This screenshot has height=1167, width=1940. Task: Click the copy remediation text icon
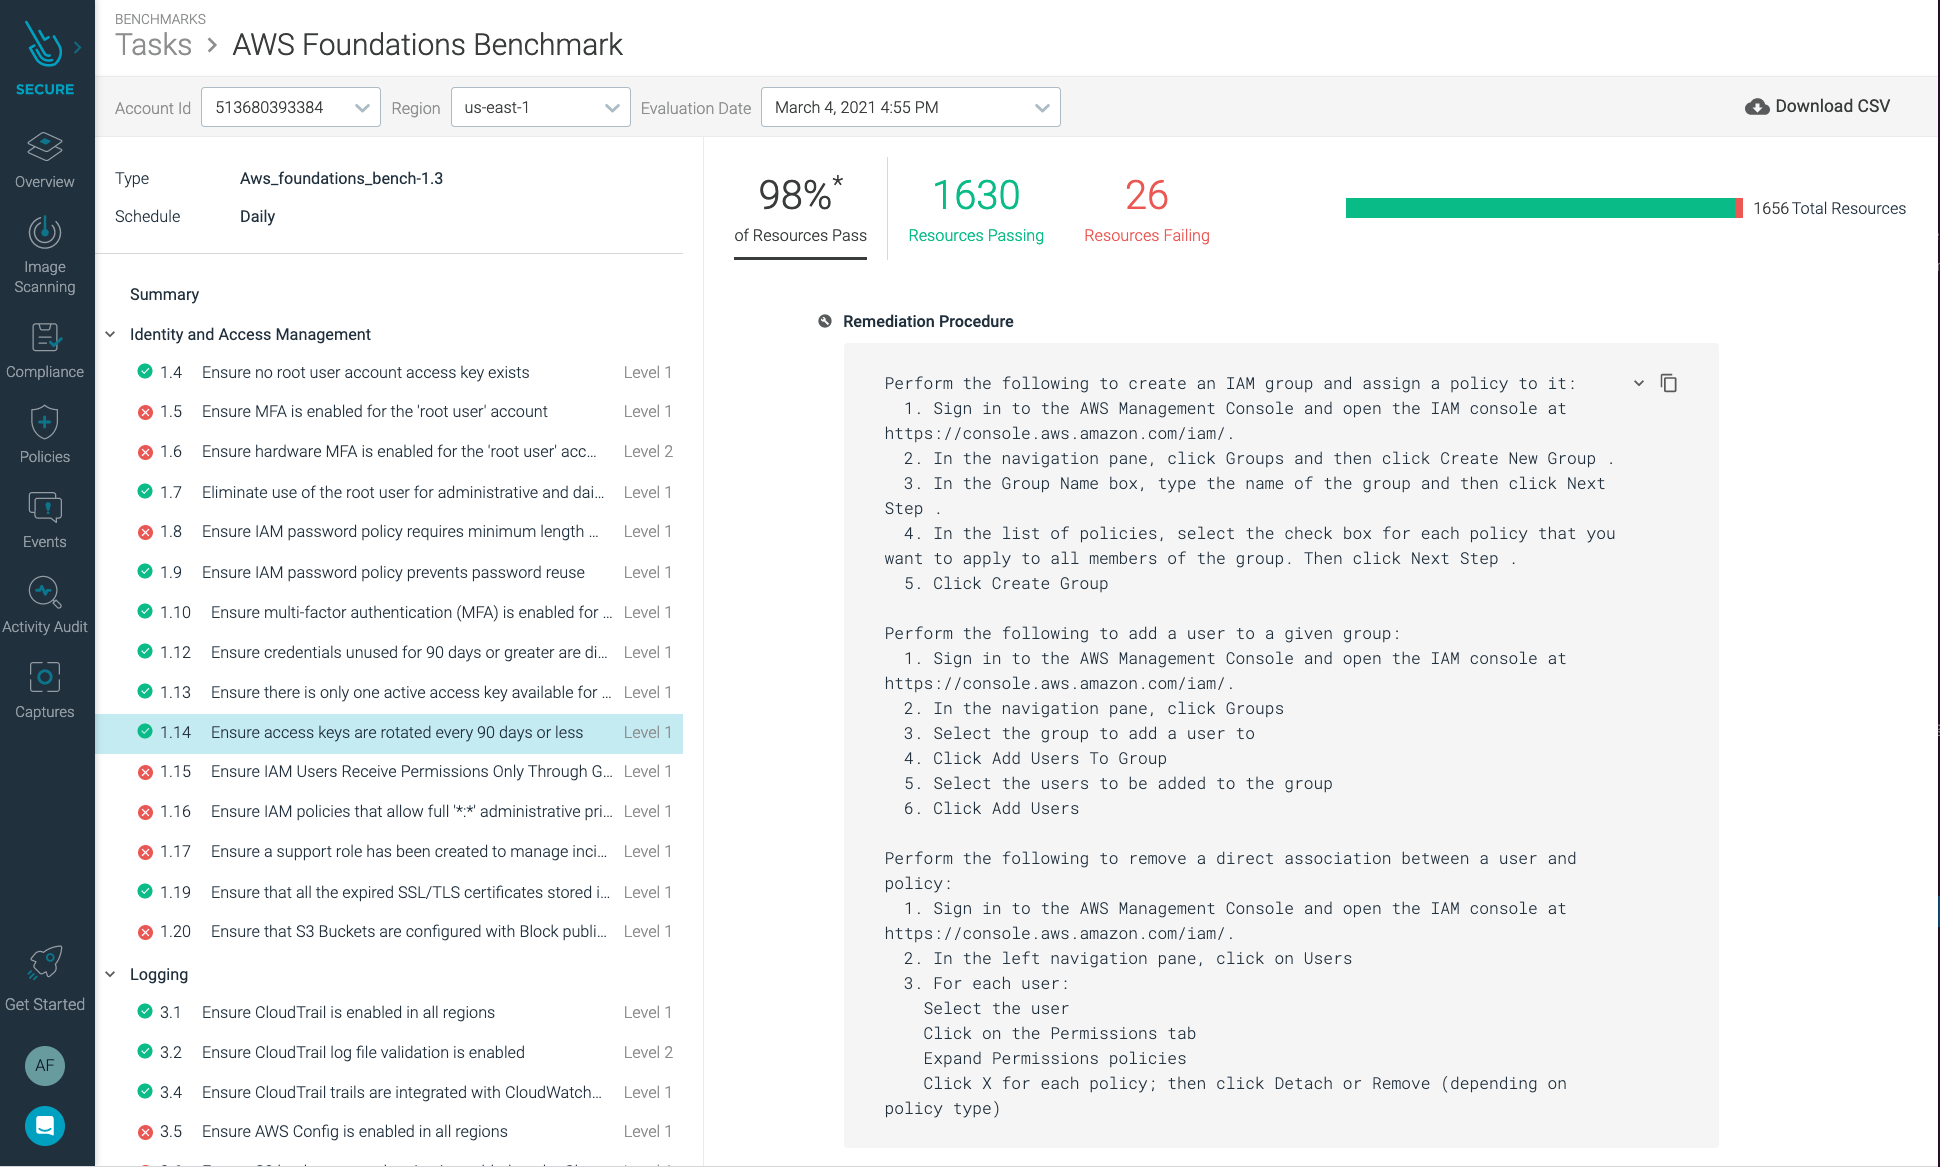point(1668,383)
